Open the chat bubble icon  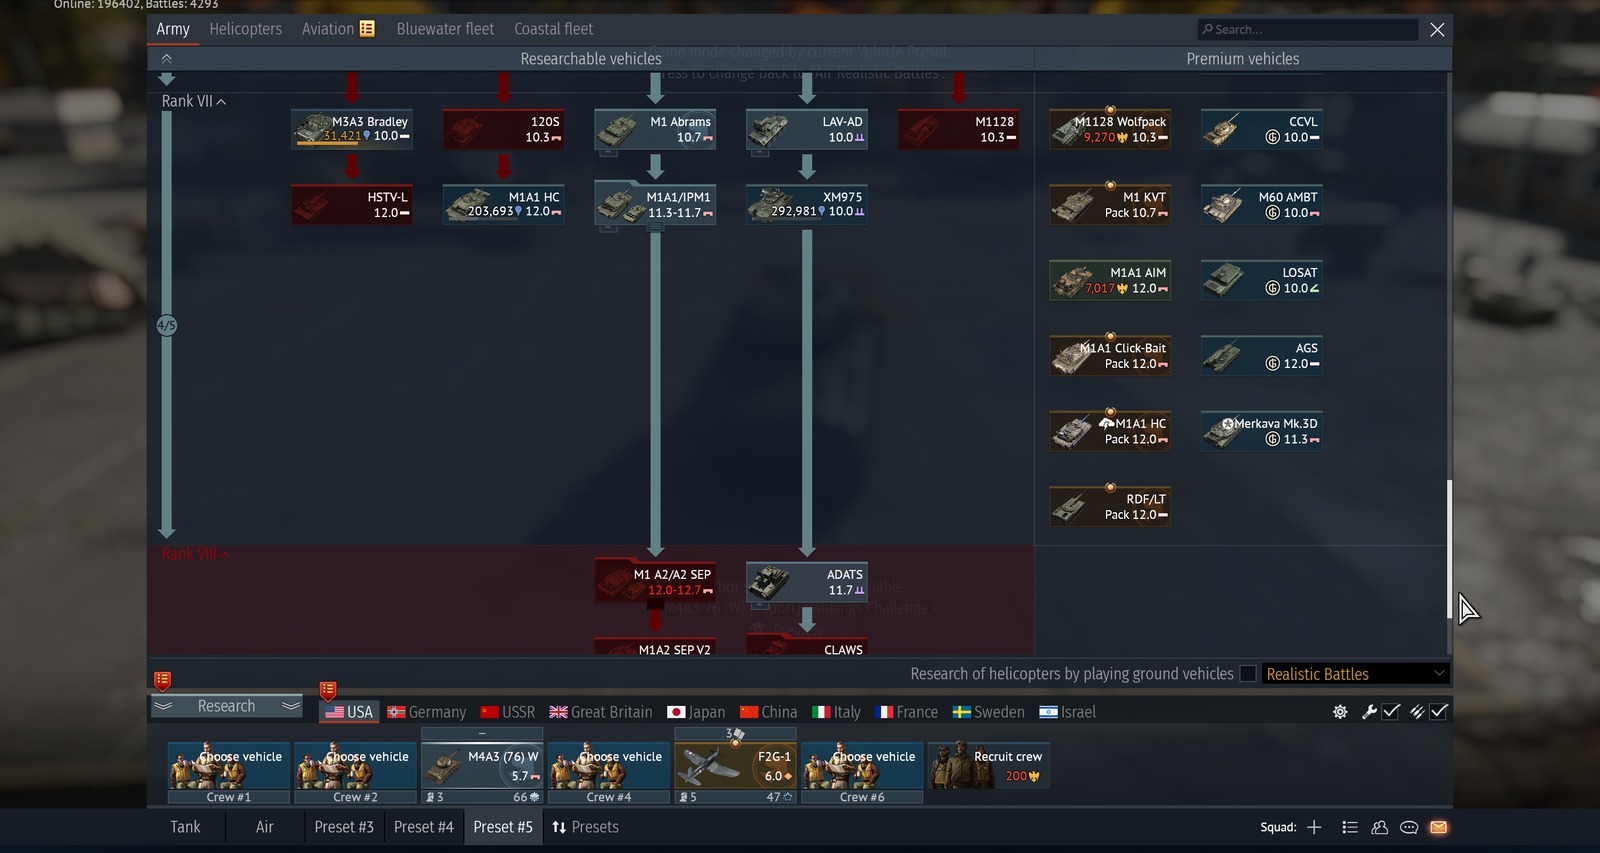point(1409,827)
